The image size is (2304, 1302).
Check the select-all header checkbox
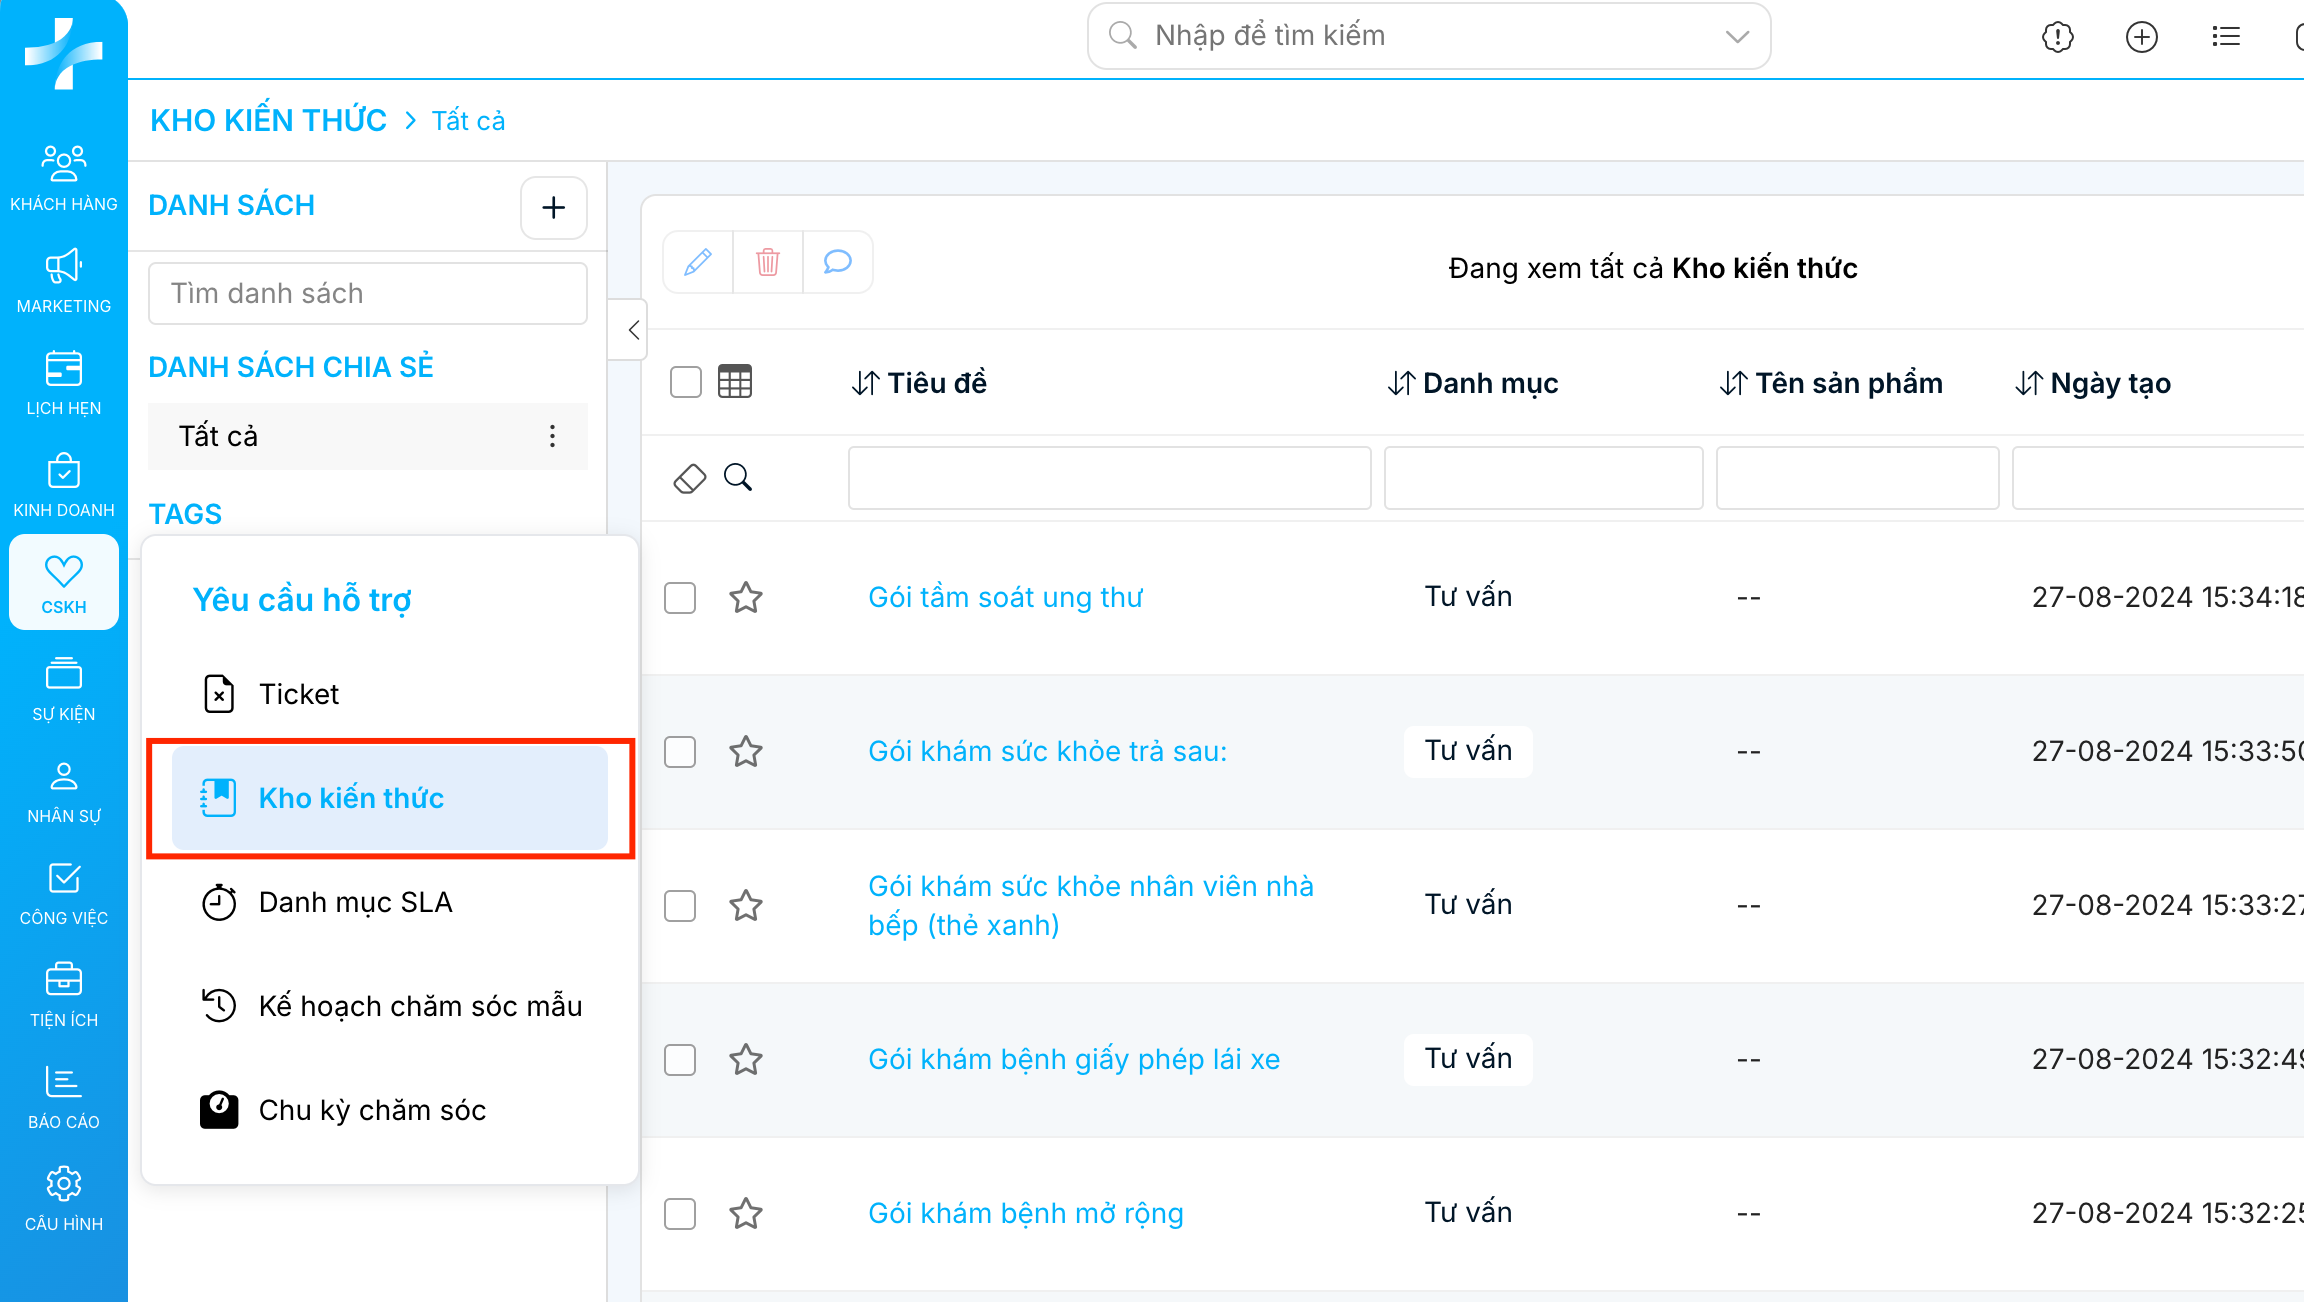[x=686, y=382]
